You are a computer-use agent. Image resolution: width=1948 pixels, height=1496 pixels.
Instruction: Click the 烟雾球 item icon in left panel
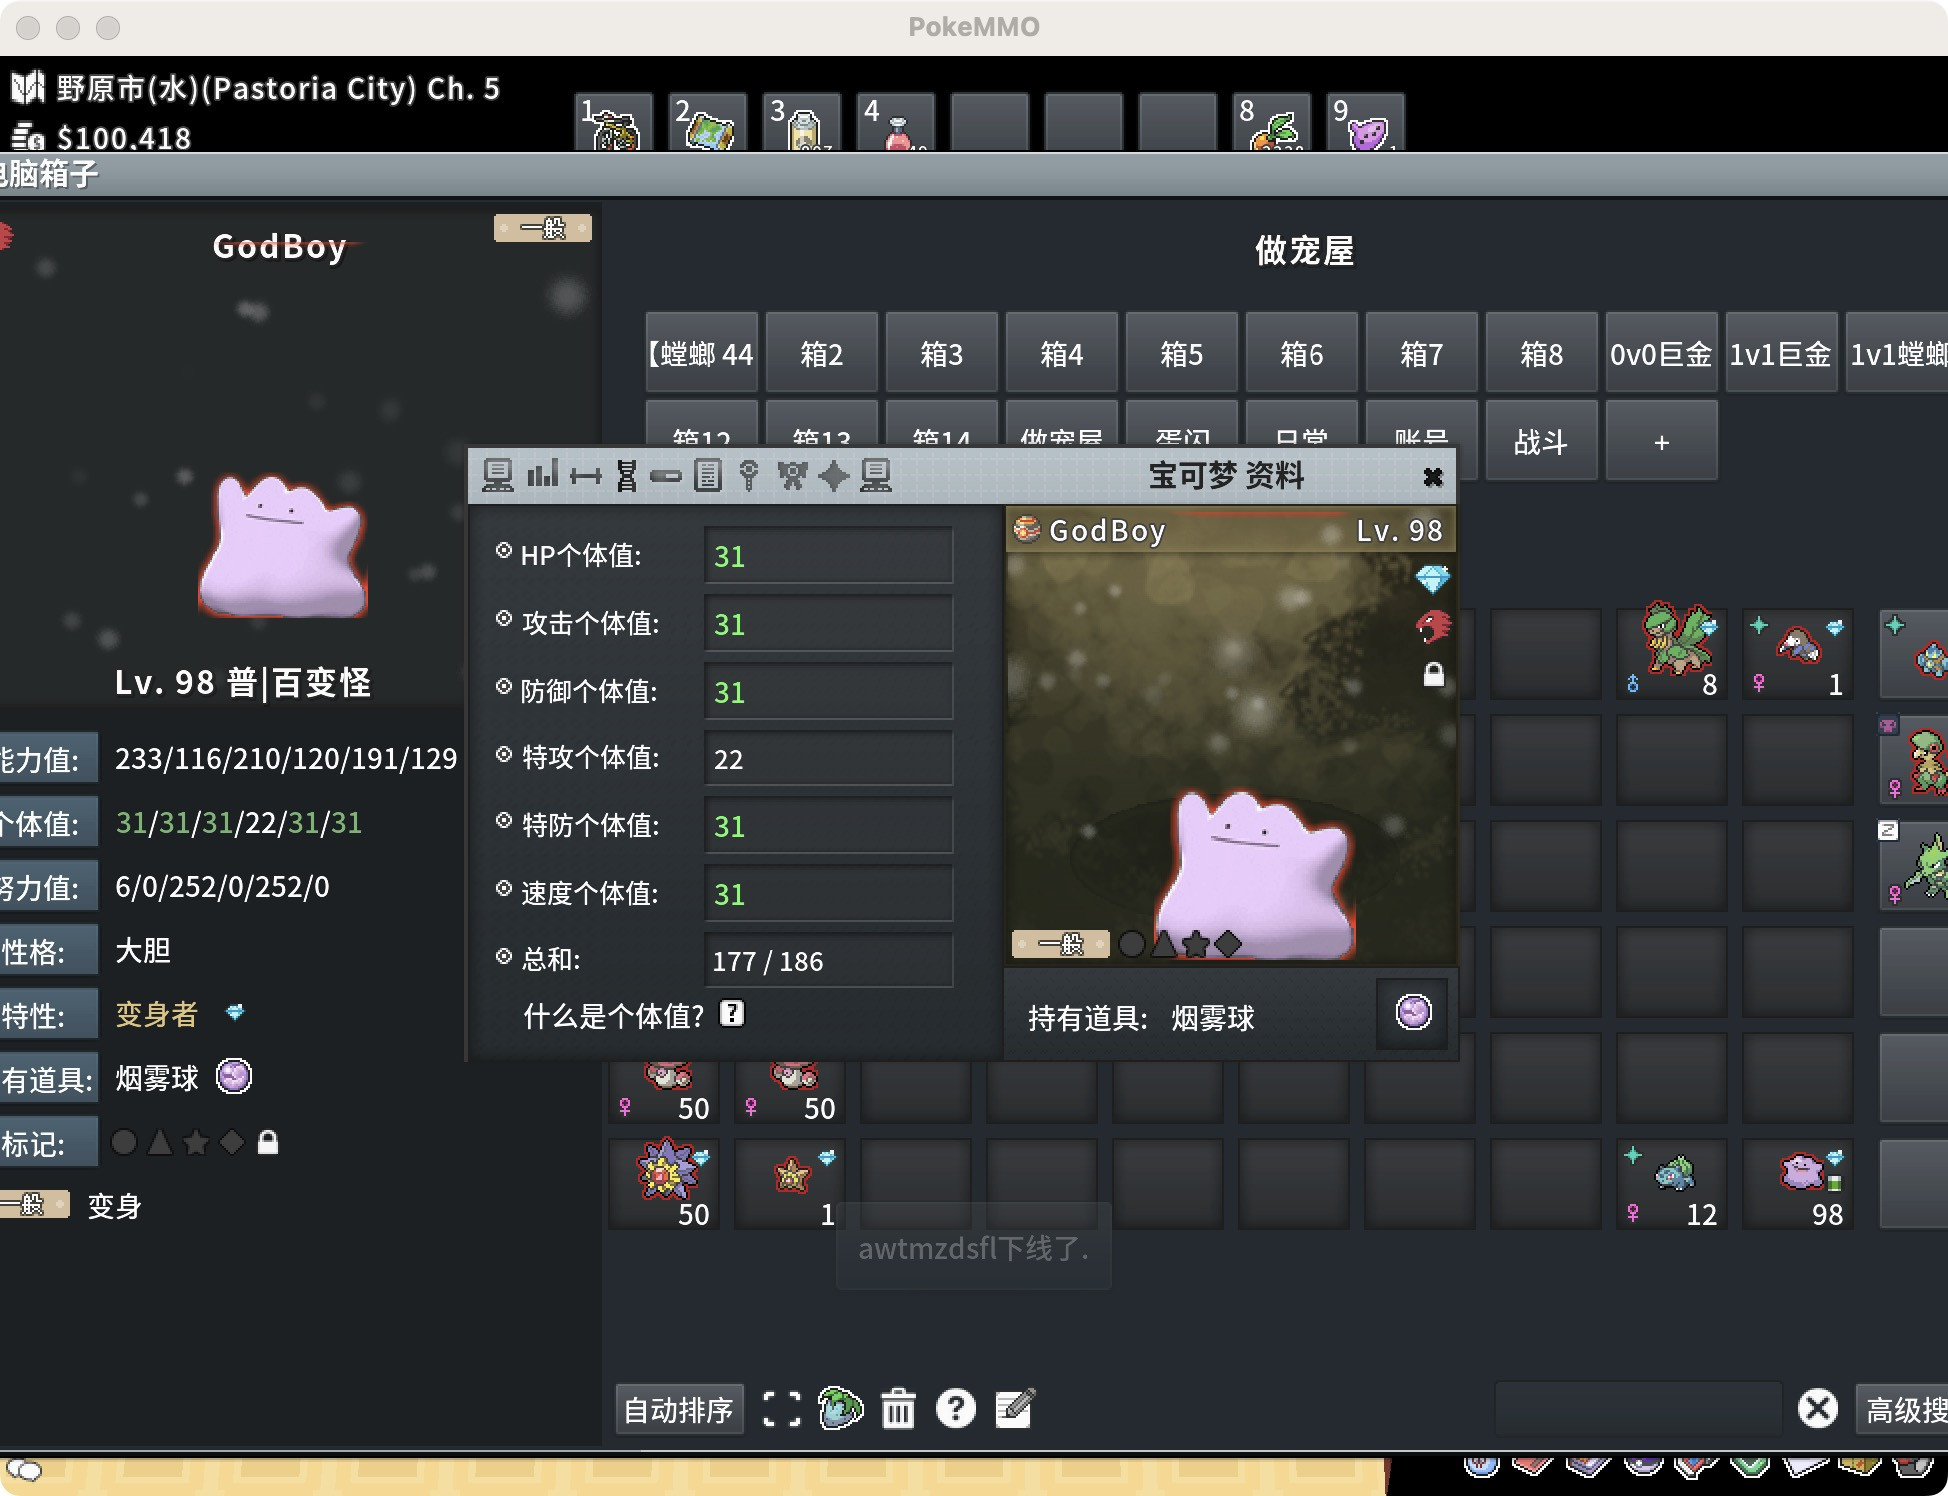pos(234,1077)
